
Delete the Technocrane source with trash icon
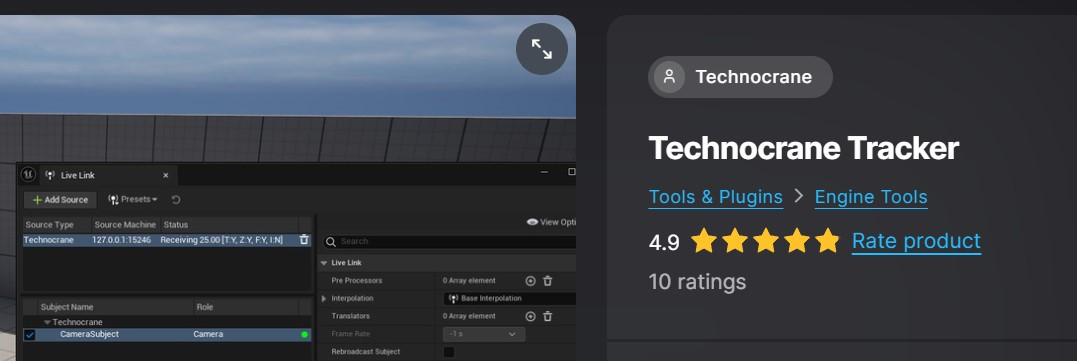[304, 240]
